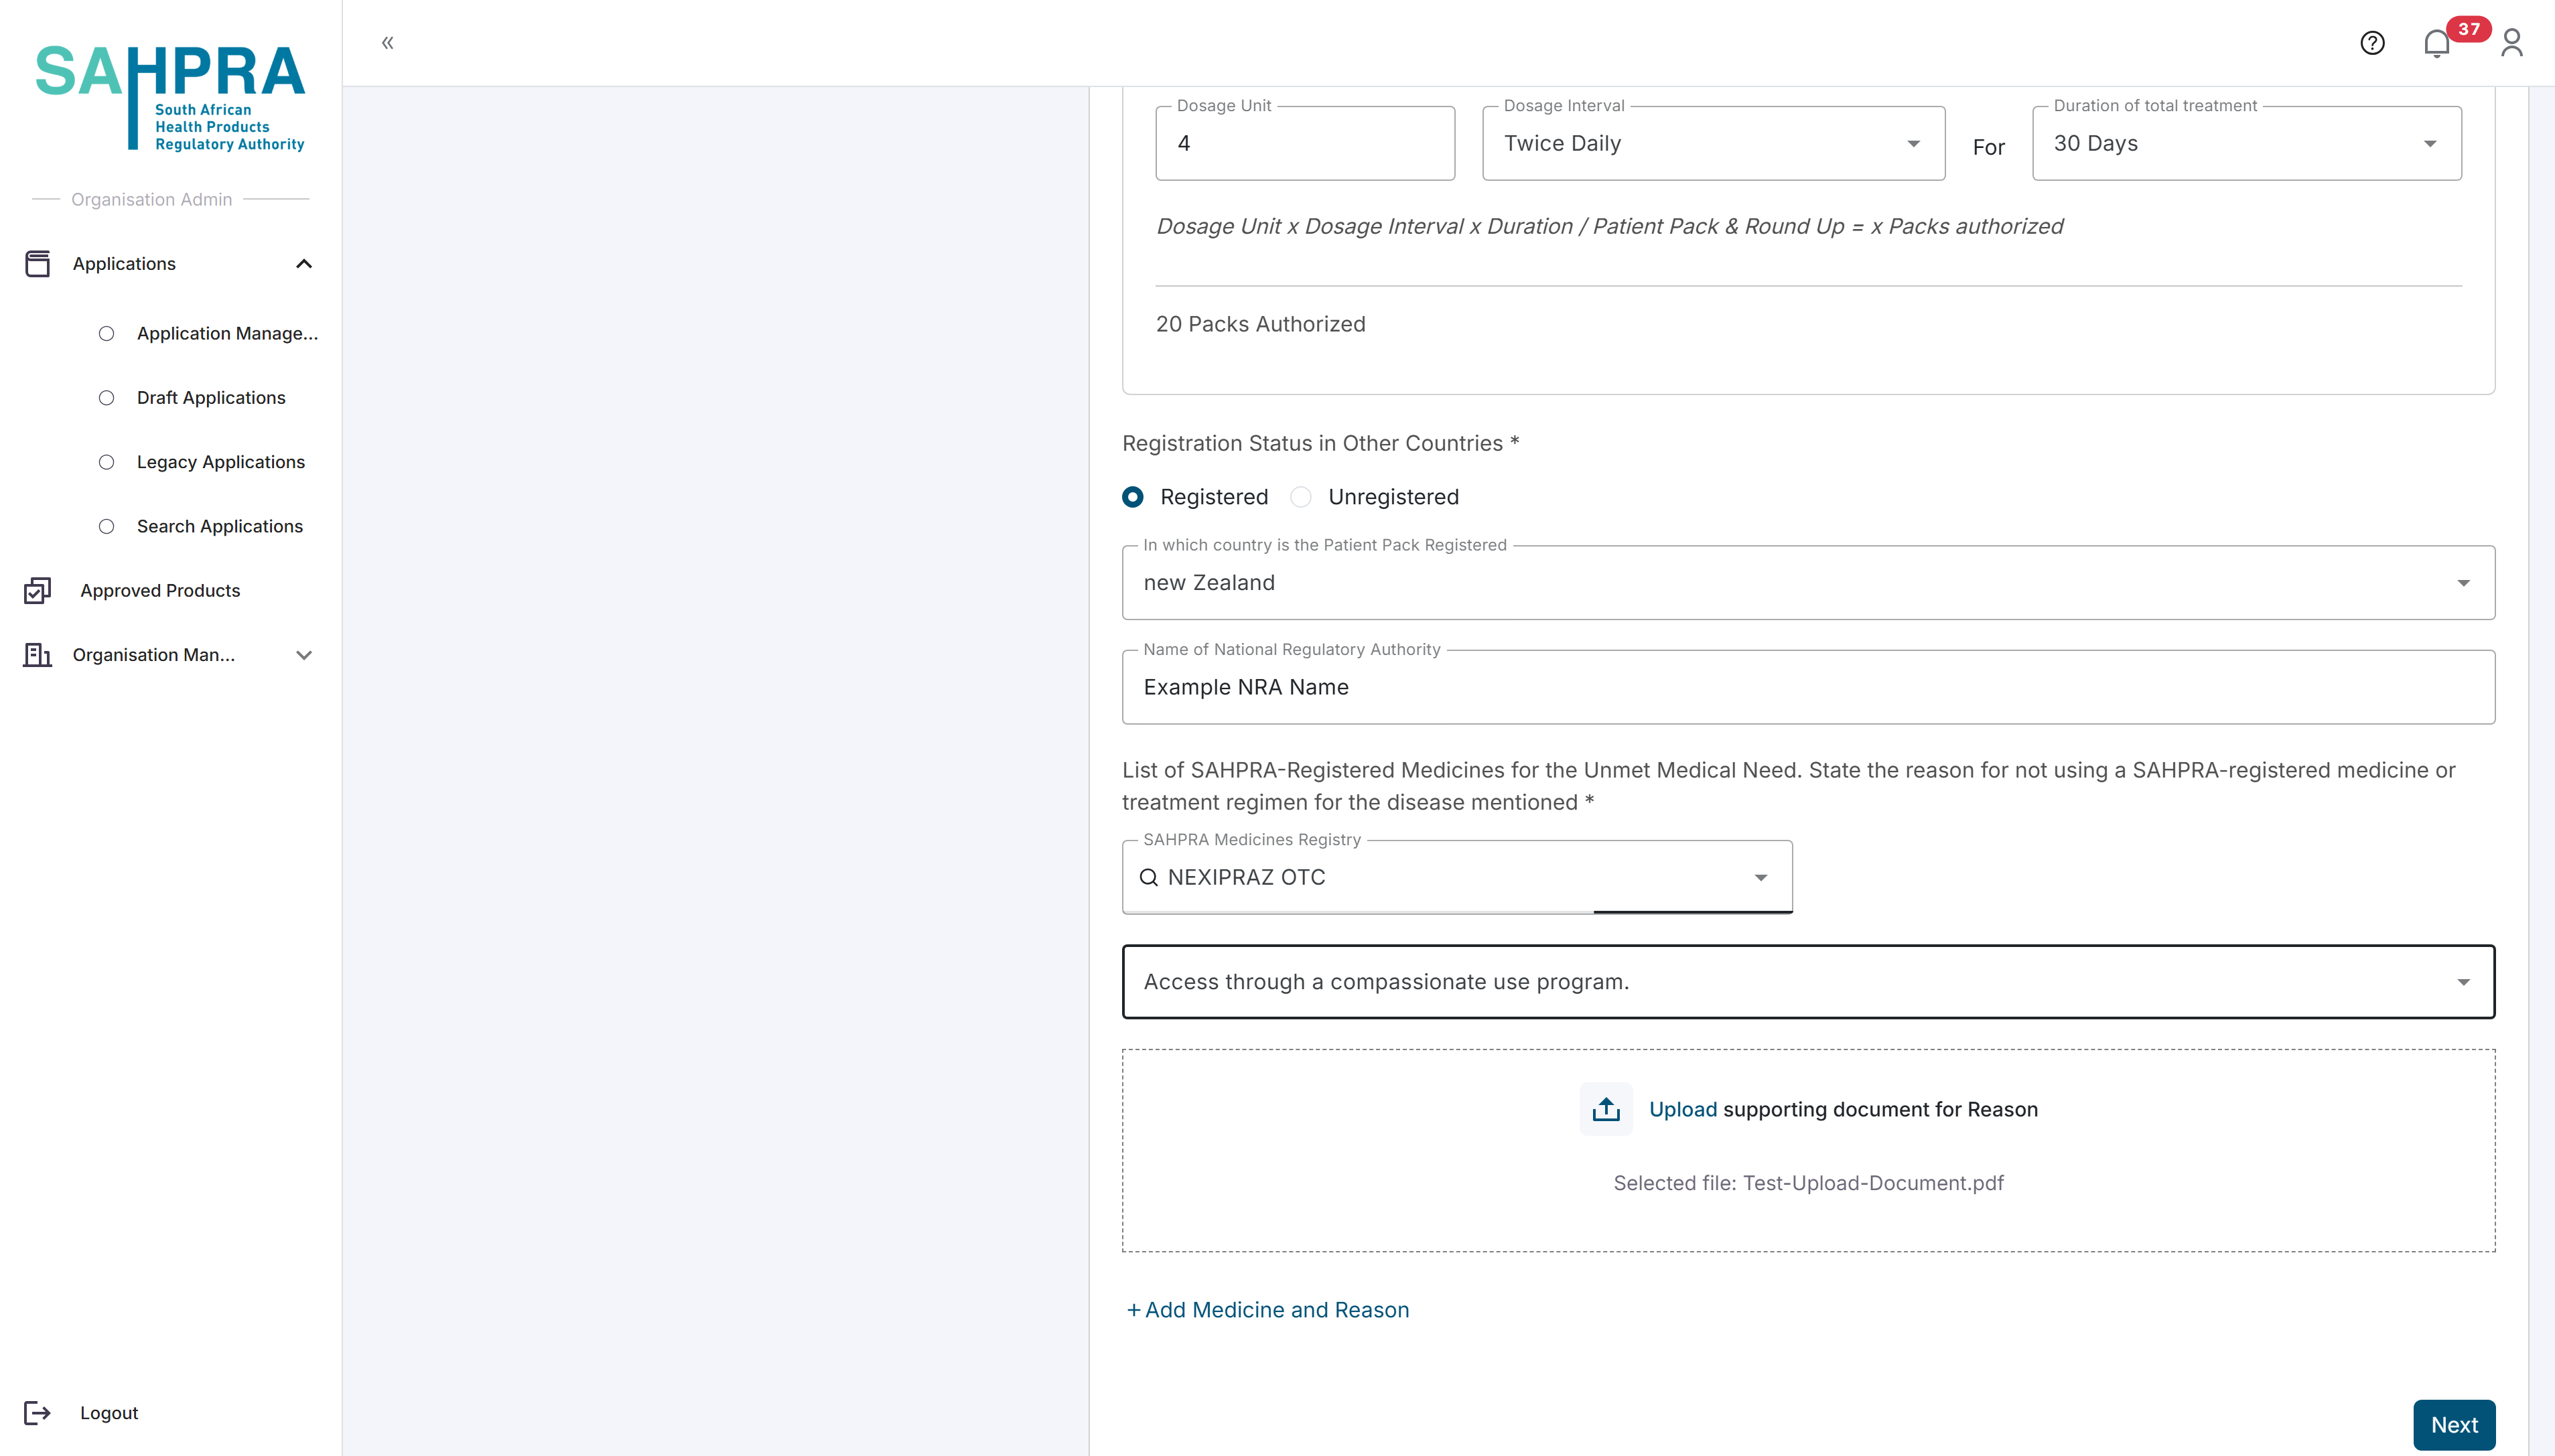Click the 20 Packs Authorized text

[1260, 324]
